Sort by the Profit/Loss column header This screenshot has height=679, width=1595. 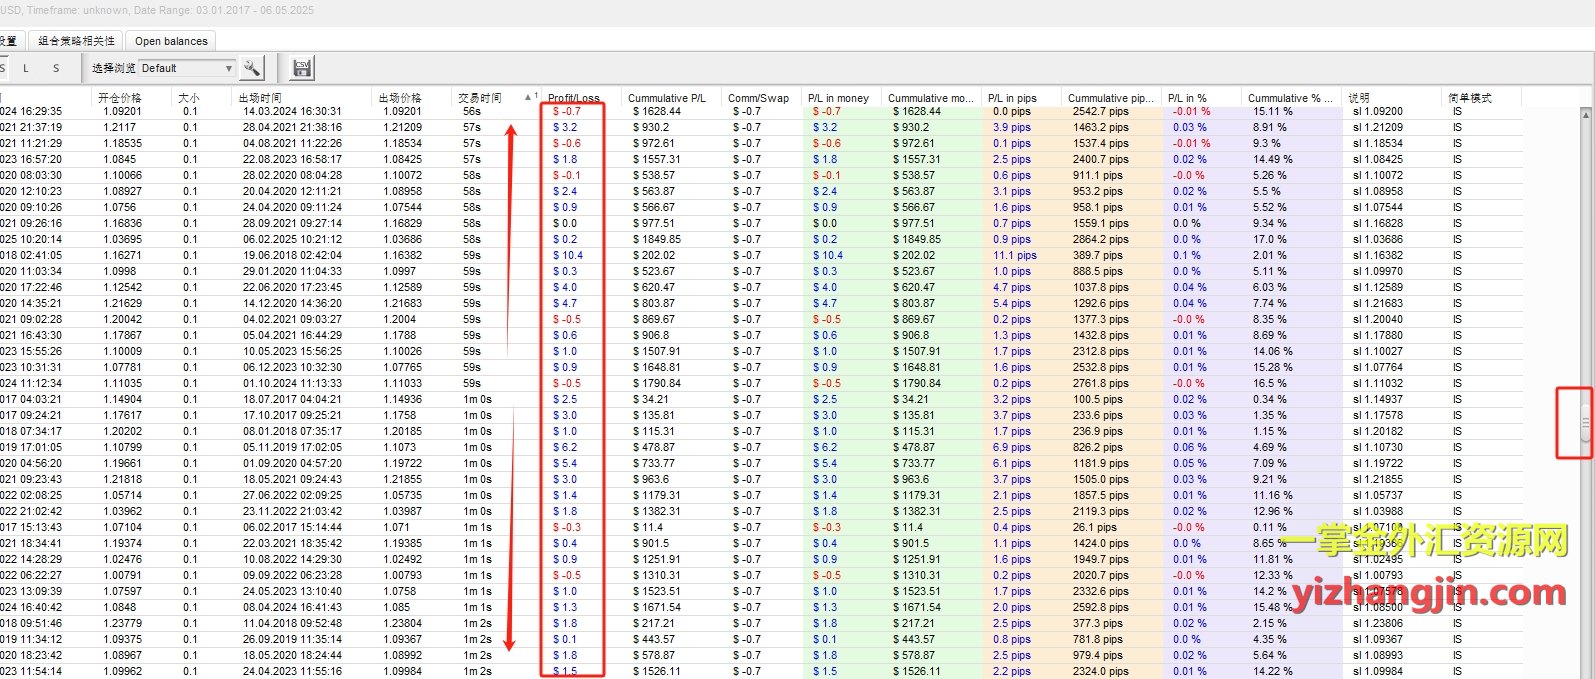[574, 98]
